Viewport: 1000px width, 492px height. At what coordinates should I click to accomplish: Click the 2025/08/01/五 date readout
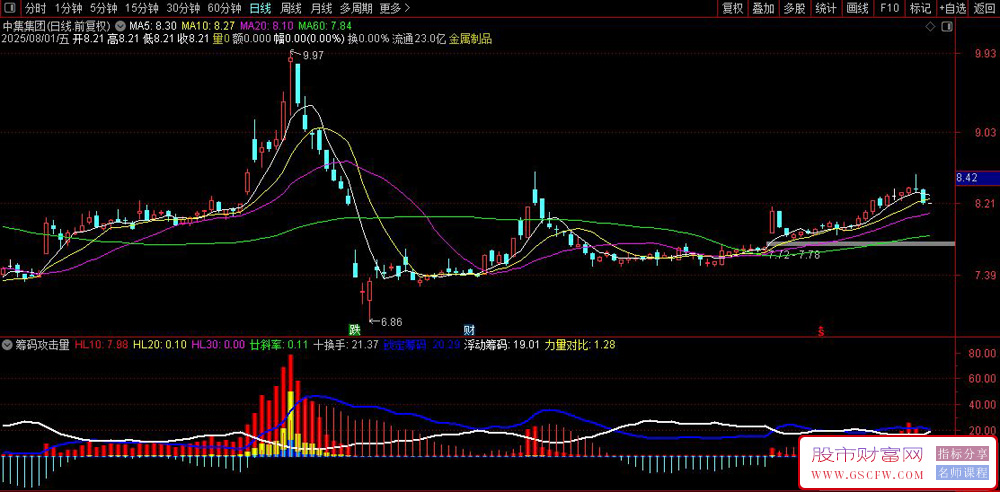[35, 39]
